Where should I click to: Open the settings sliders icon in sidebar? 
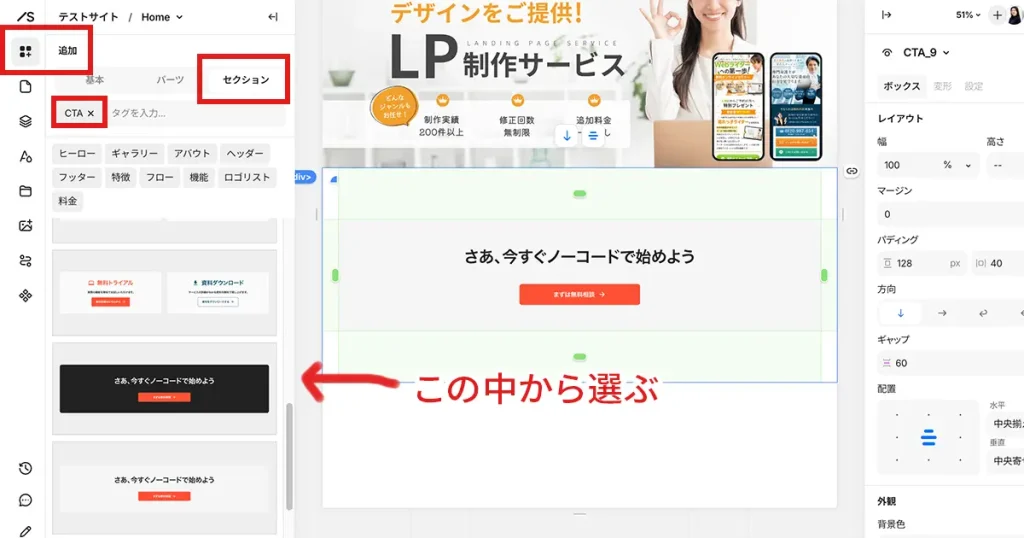25,261
